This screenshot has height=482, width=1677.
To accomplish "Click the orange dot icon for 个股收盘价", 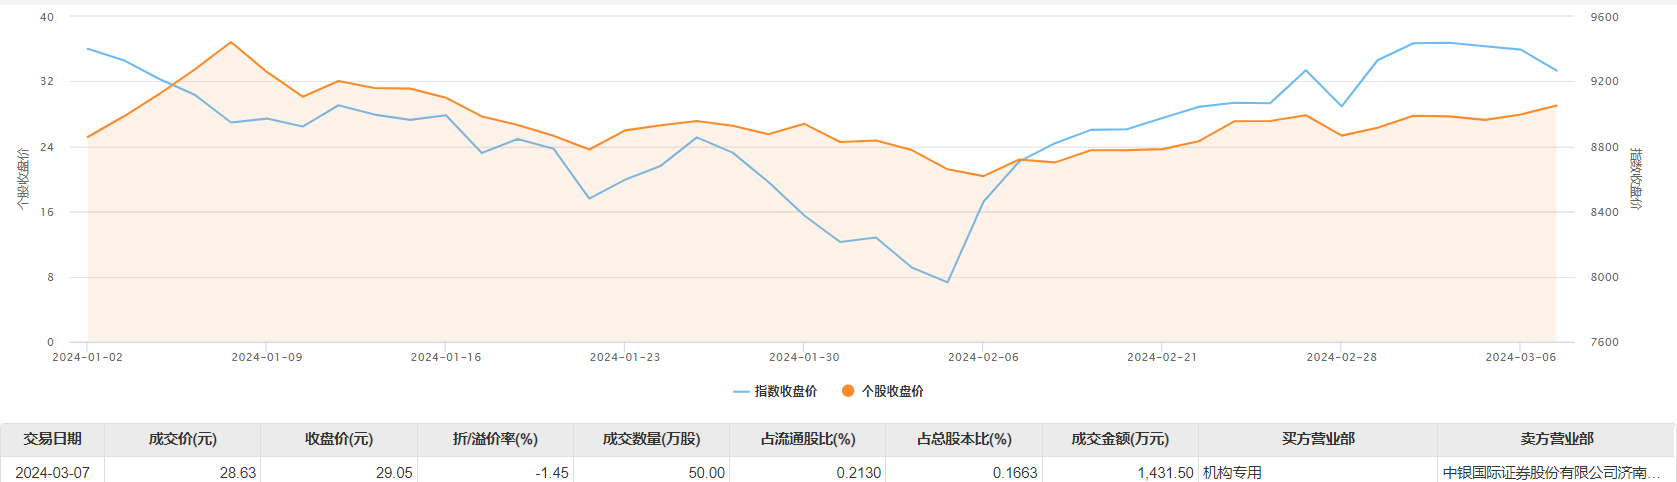I will click(x=848, y=391).
